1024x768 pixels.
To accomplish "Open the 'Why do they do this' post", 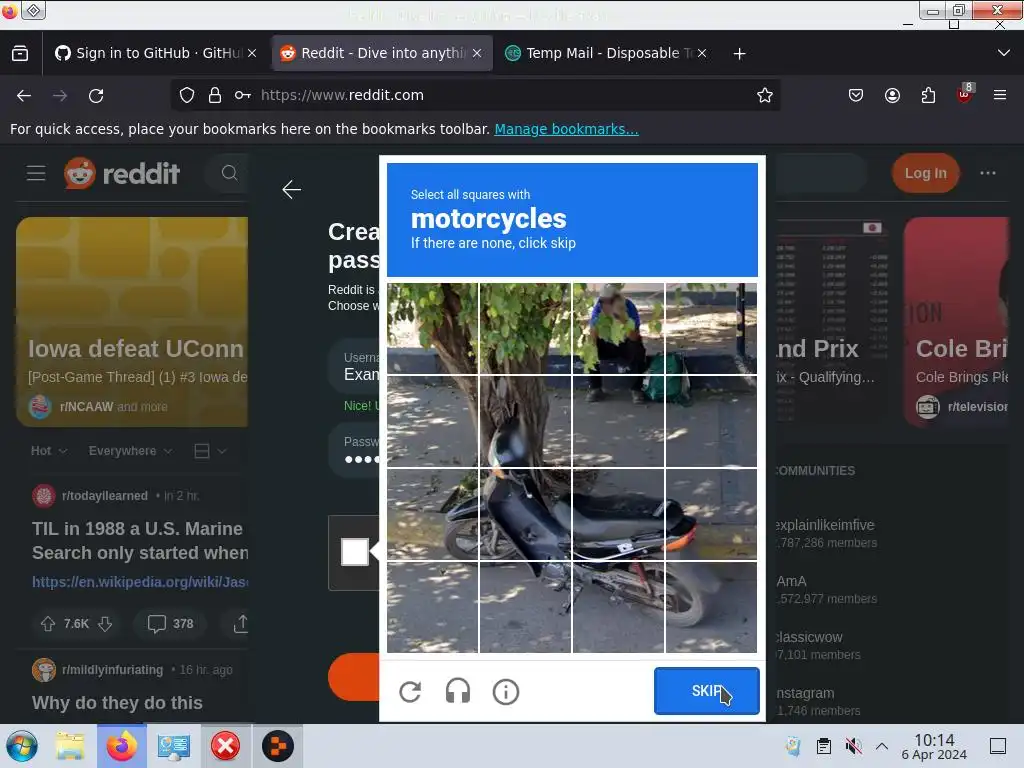I will (x=117, y=703).
